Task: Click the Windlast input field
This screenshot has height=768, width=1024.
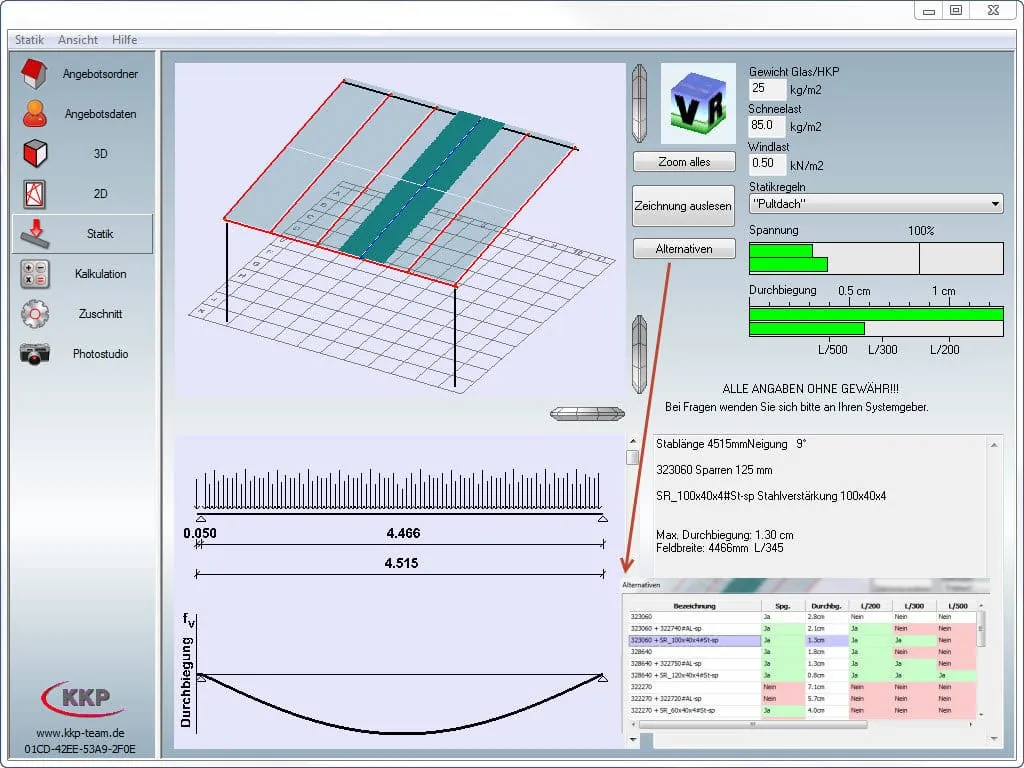Action: pos(767,164)
